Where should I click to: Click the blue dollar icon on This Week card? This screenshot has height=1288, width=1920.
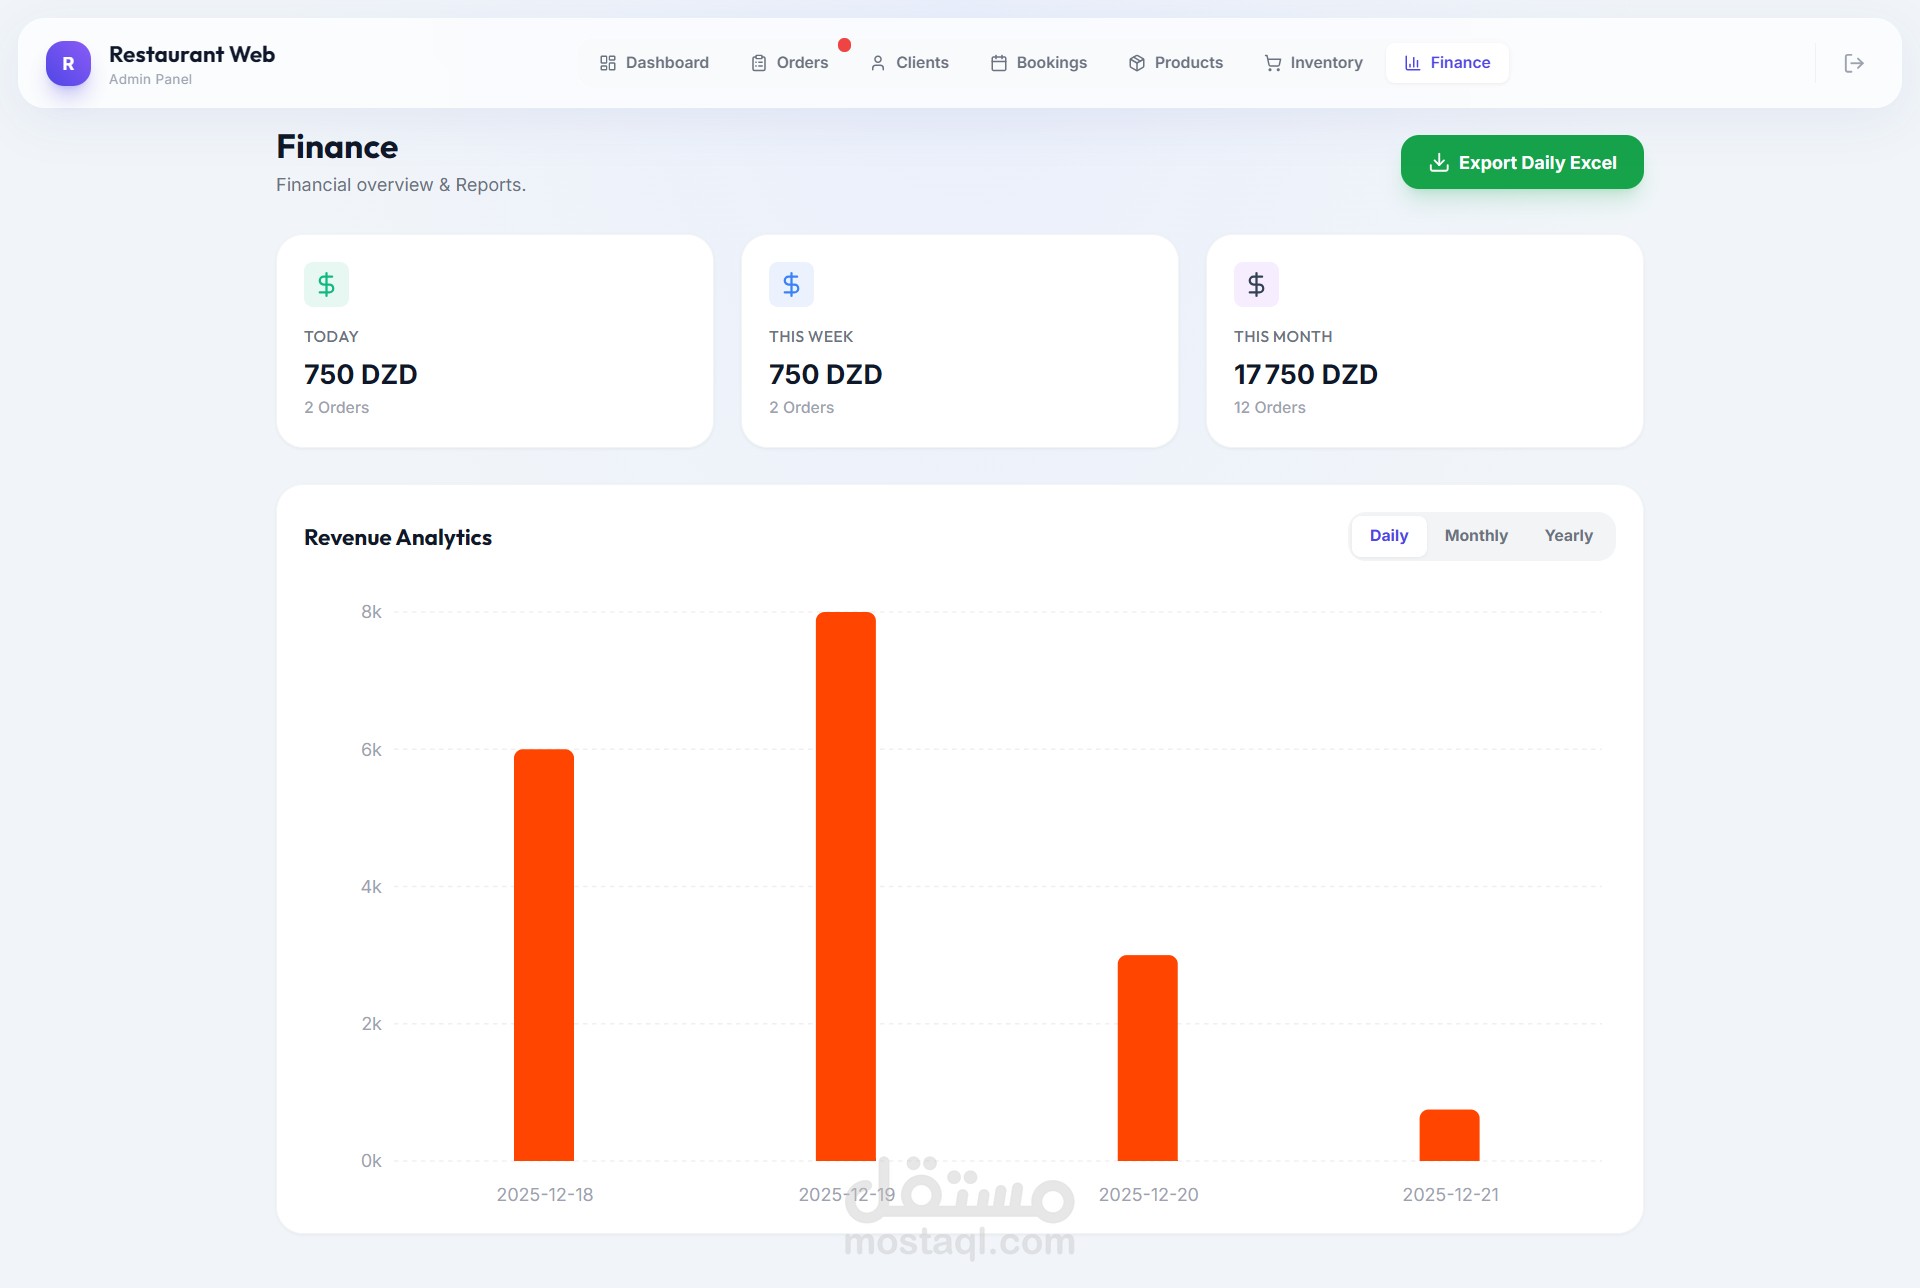click(791, 285)
